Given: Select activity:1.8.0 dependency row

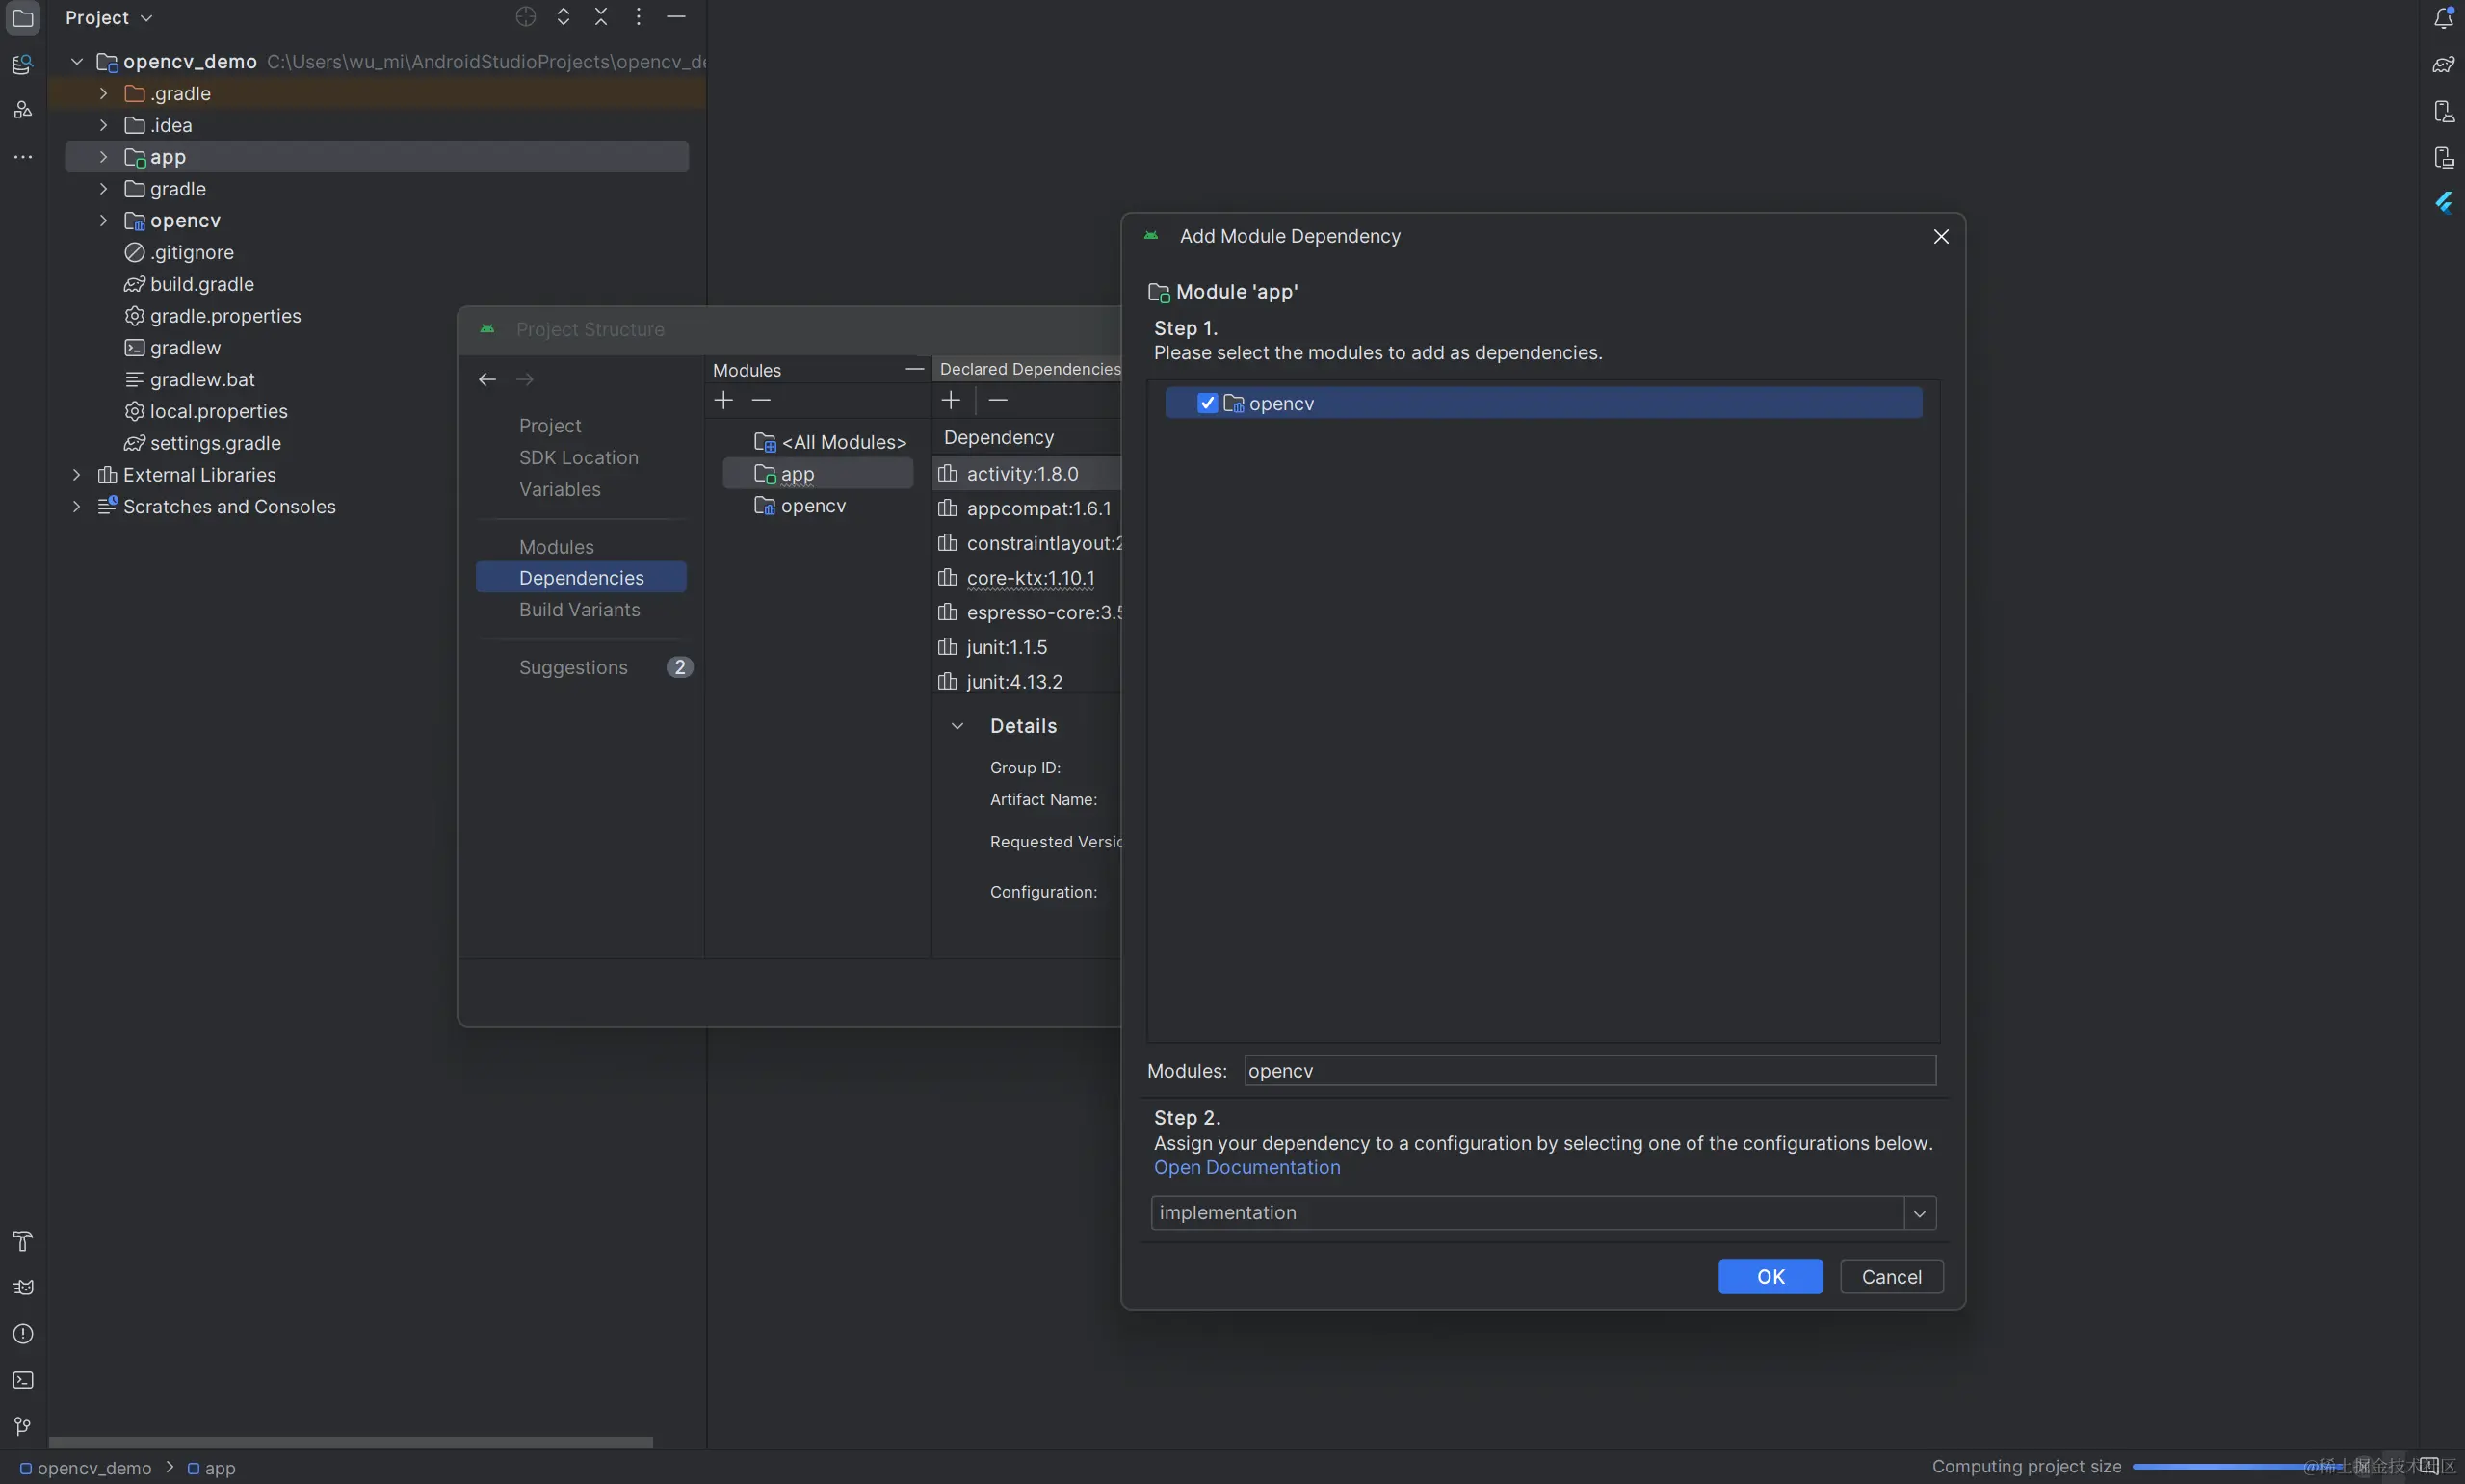Looking at the screenshot, I should (1027, 474).
